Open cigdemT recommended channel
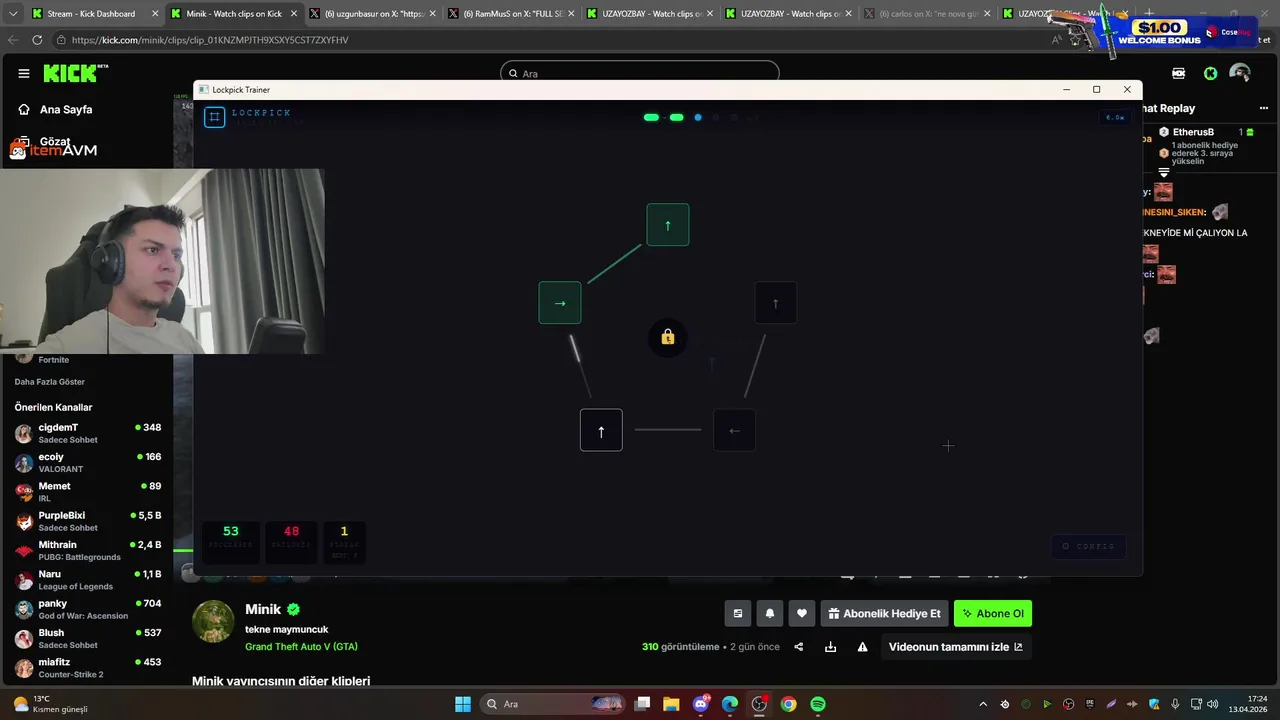 tap(88, 433)
